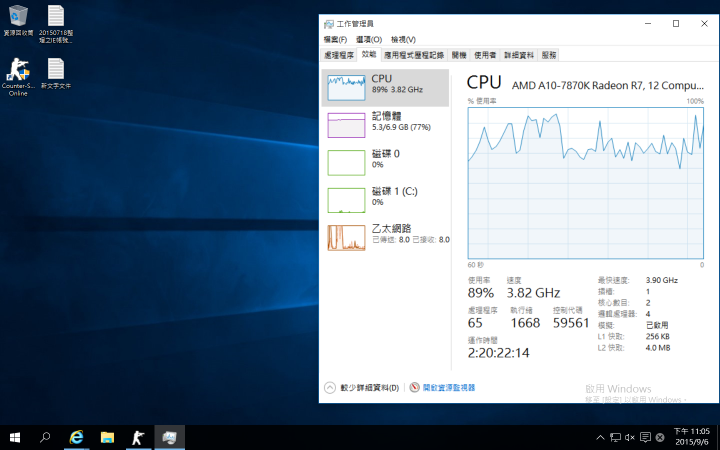Open the 檔案(F) menu
The width and height of the screenshot is (720, 450).
tap(335, 39)
